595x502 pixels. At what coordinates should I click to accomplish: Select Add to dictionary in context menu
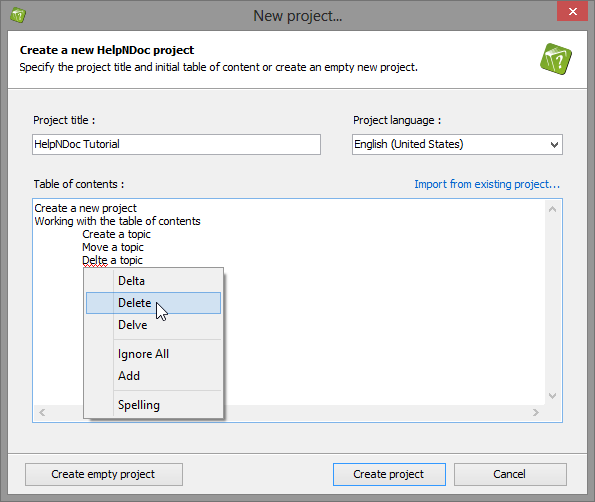pyautogui.click(x=153, y=376)
